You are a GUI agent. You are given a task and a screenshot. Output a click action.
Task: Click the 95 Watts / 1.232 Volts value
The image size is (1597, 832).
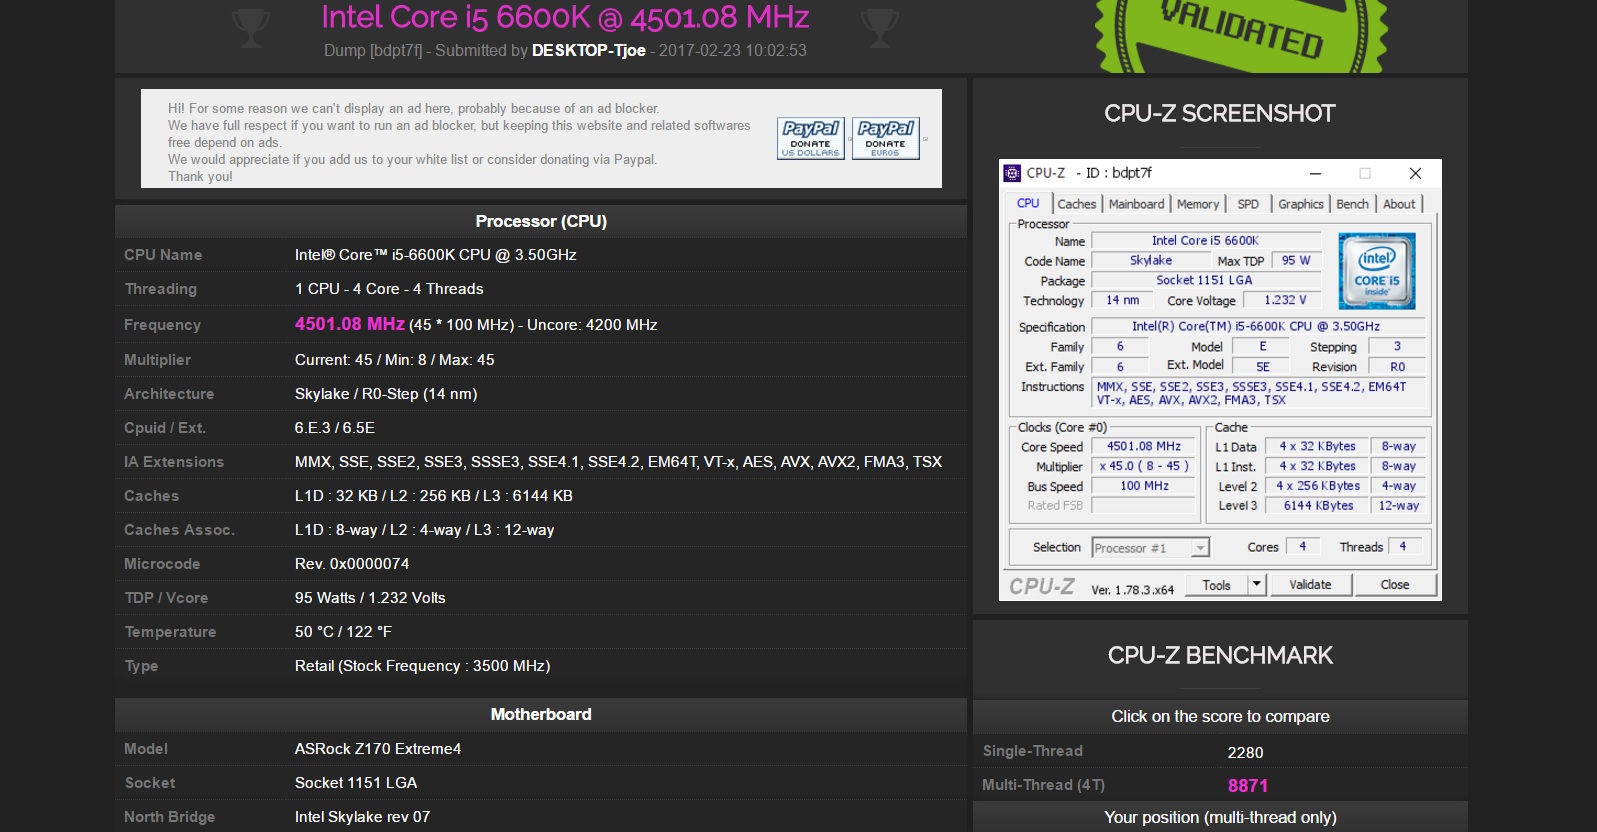(x=370, y=598)
